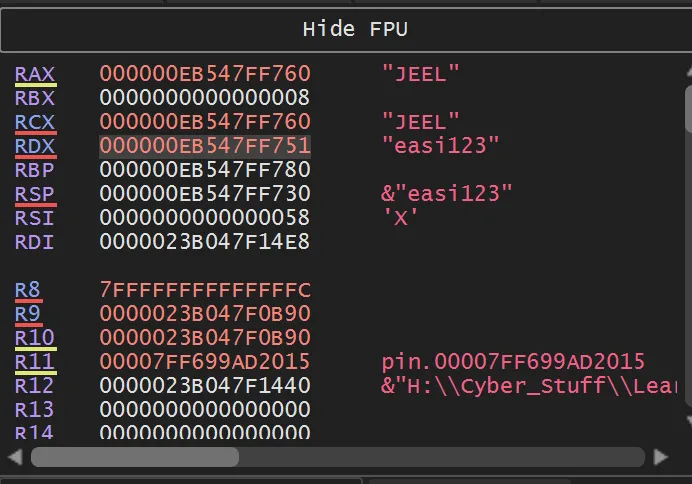Click the horizontal scrollbar thumb
The height and width of the screenshot is (484, 692).
[135, 457]
